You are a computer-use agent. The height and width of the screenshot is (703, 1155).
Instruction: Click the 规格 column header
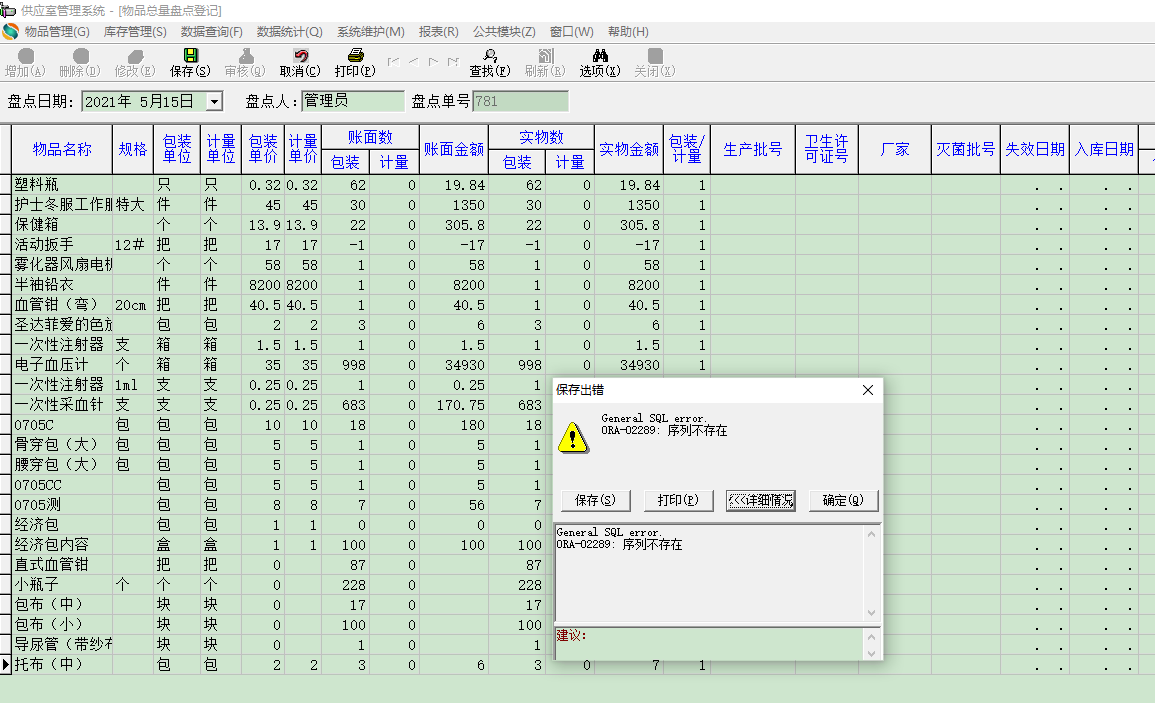tap(133, 149)
